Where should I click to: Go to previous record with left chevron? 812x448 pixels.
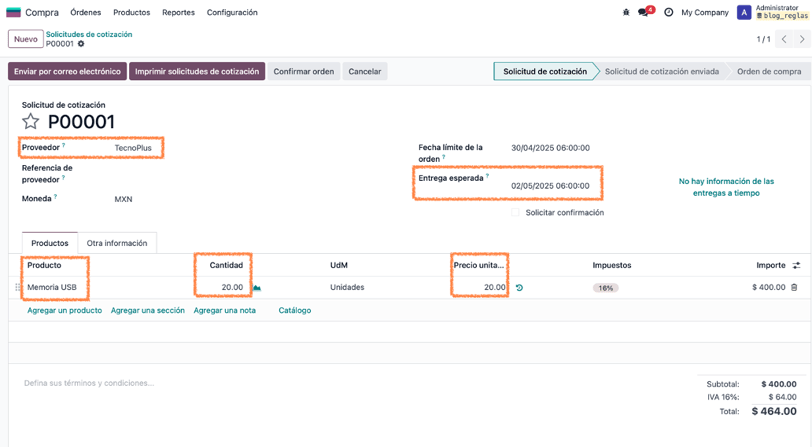point(784,39)
